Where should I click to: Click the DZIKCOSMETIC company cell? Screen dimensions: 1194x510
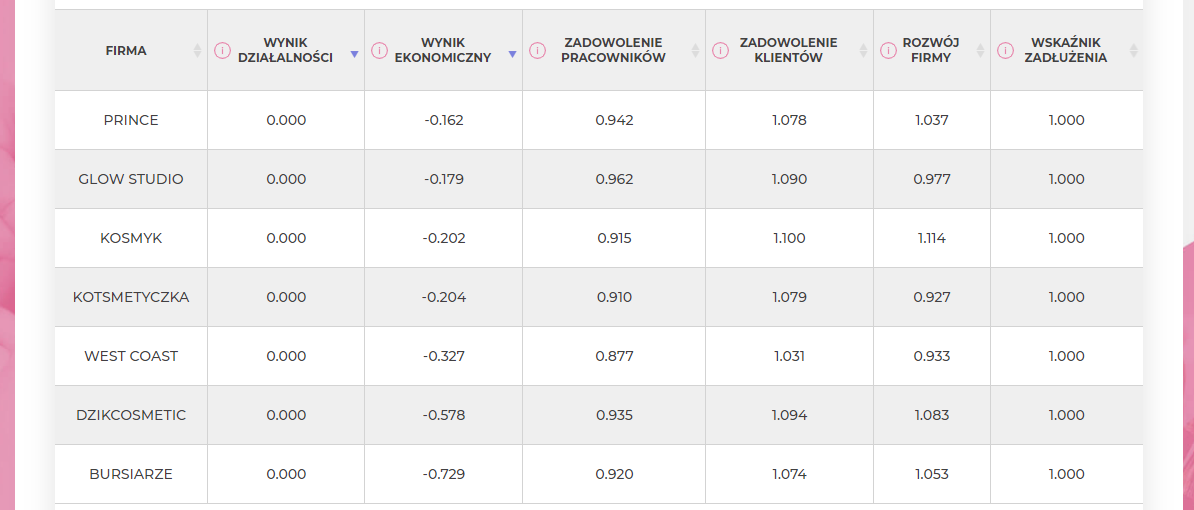coord(131,415)
